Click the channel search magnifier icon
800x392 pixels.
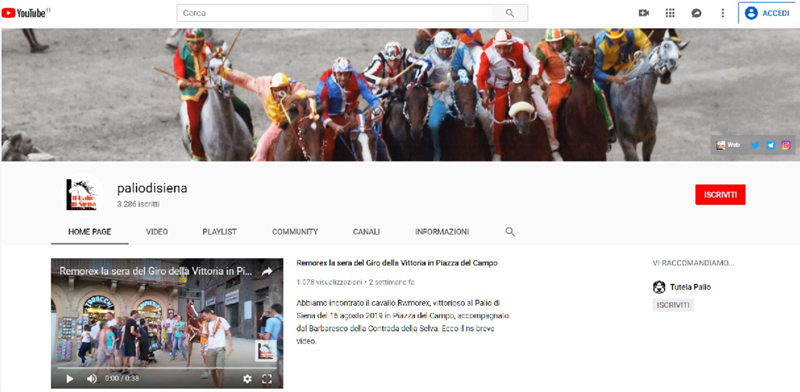tap(510, 232)
